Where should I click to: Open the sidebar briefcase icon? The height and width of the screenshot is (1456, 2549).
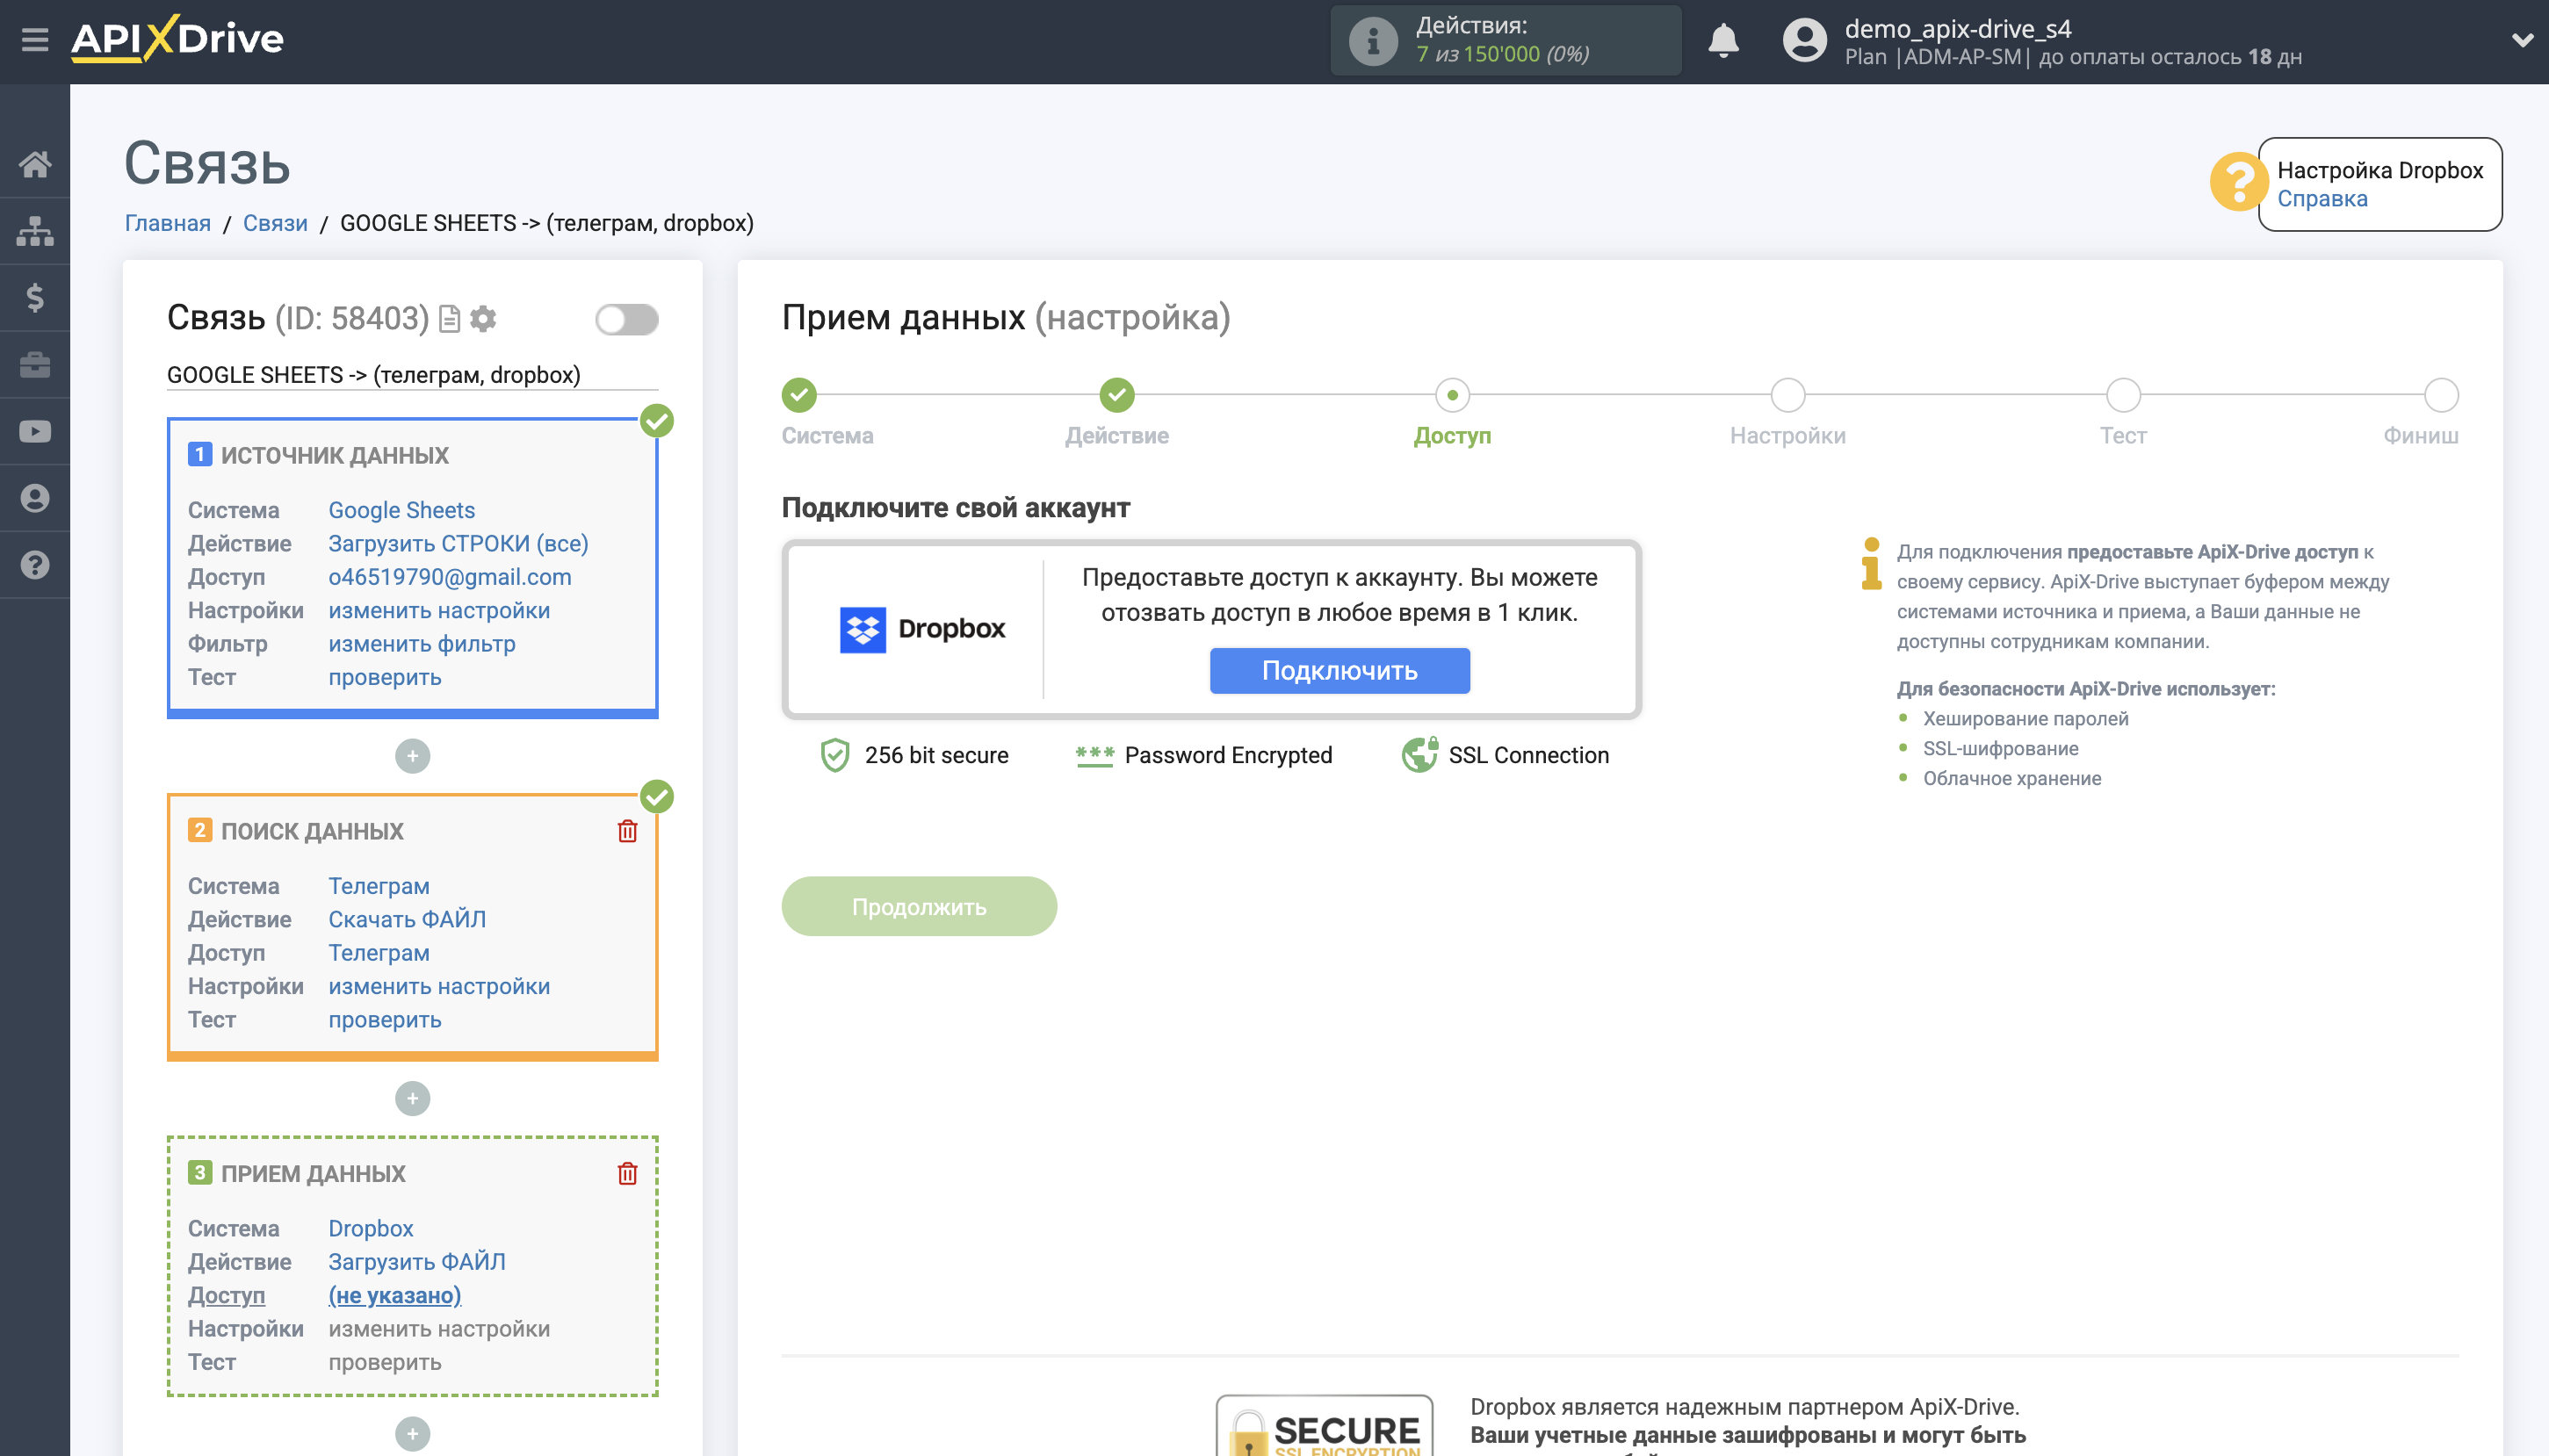(36, 364)
